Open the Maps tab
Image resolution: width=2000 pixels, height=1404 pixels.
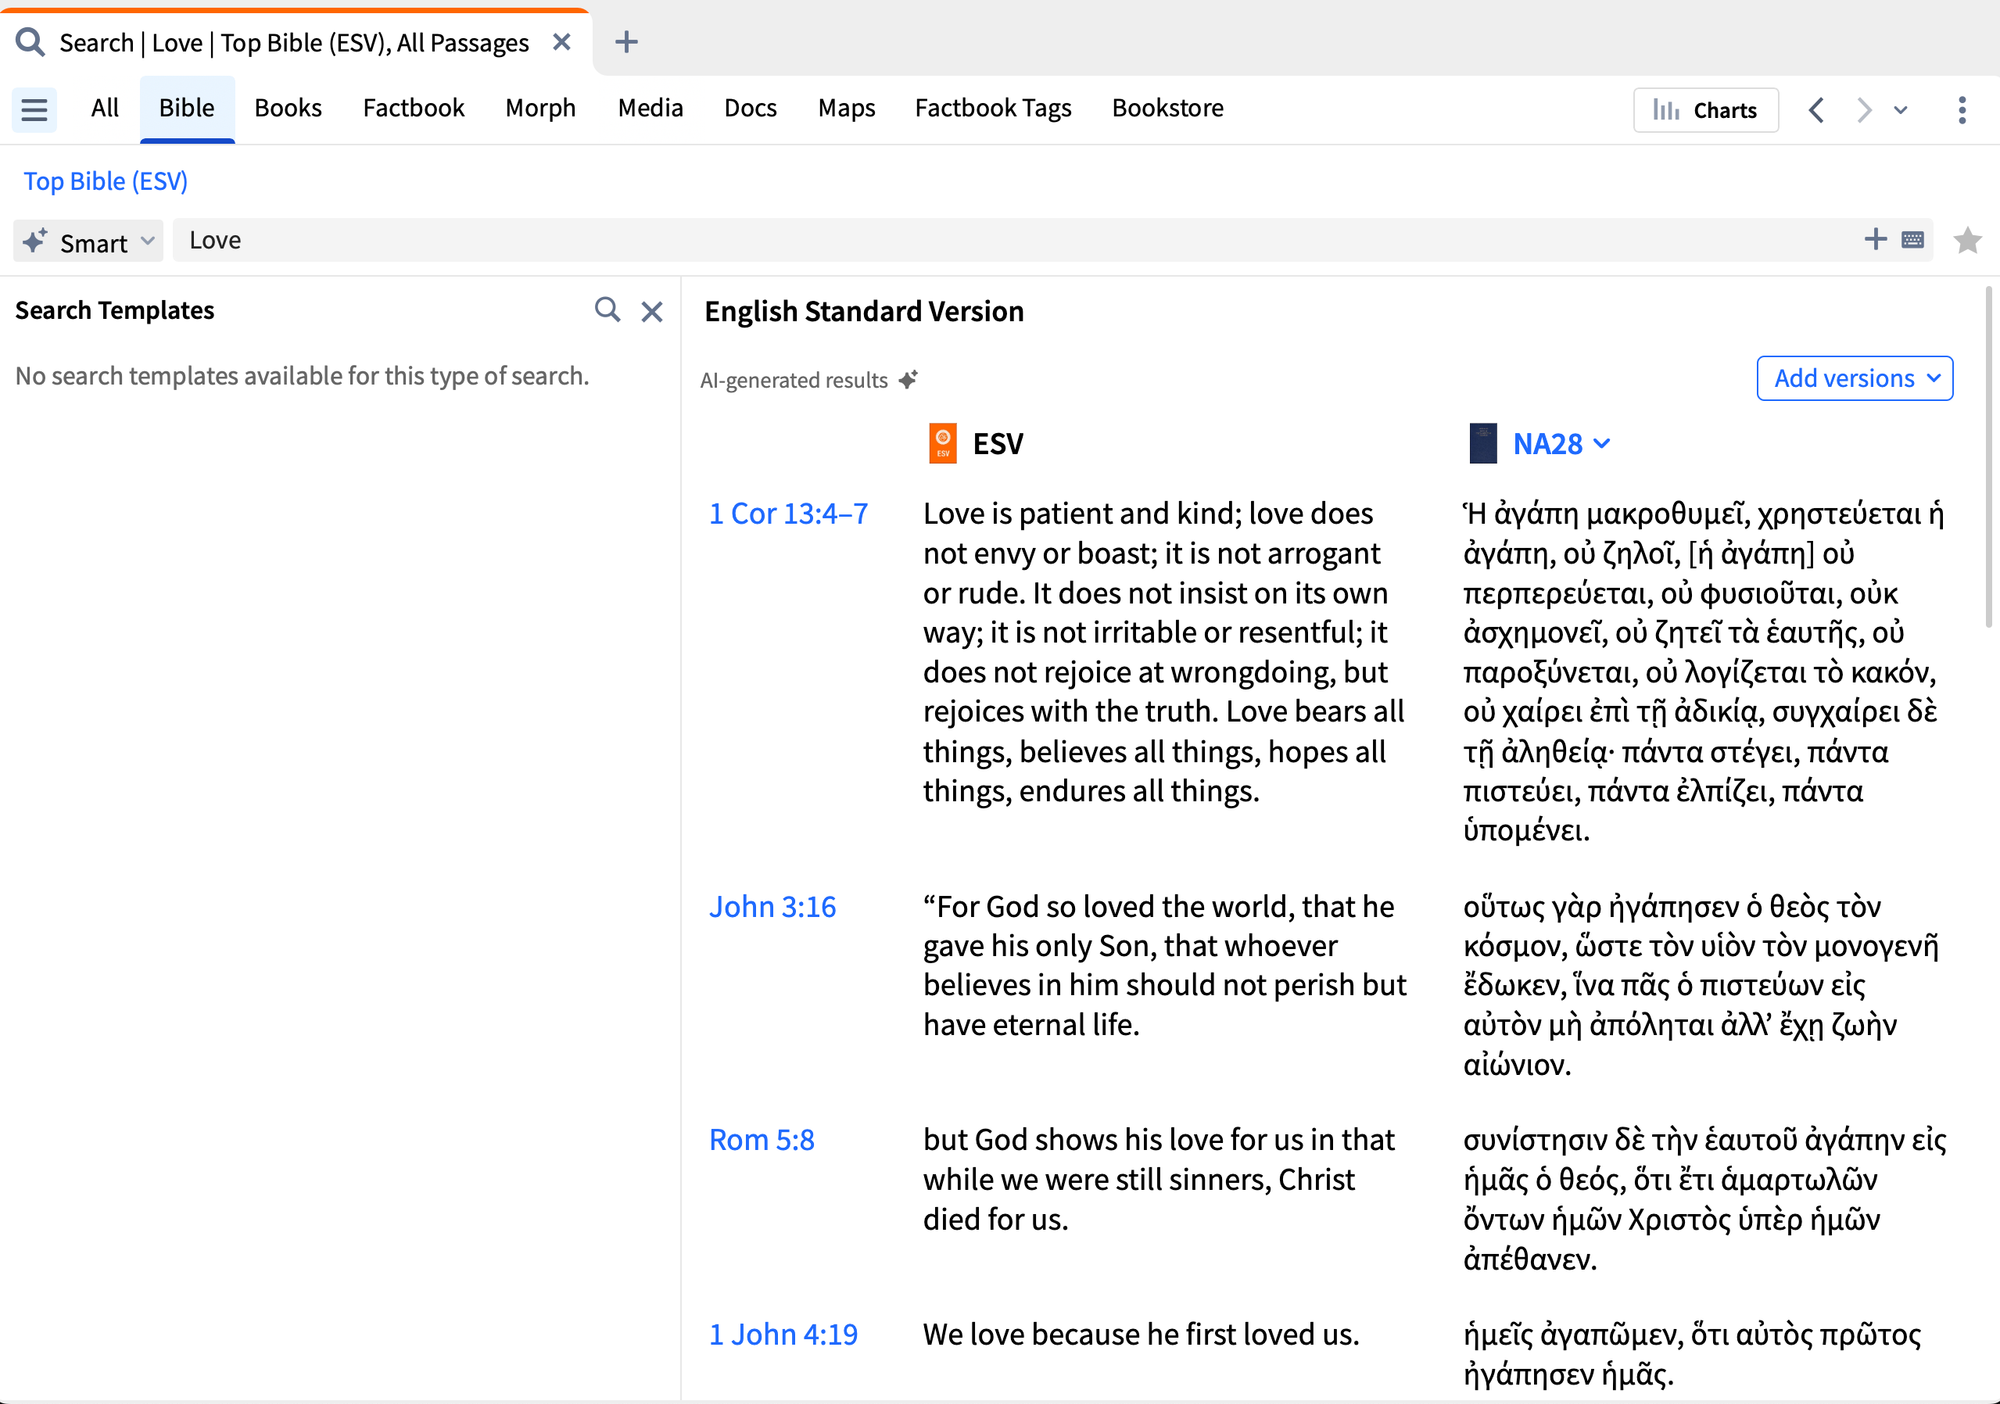[846, 108]
